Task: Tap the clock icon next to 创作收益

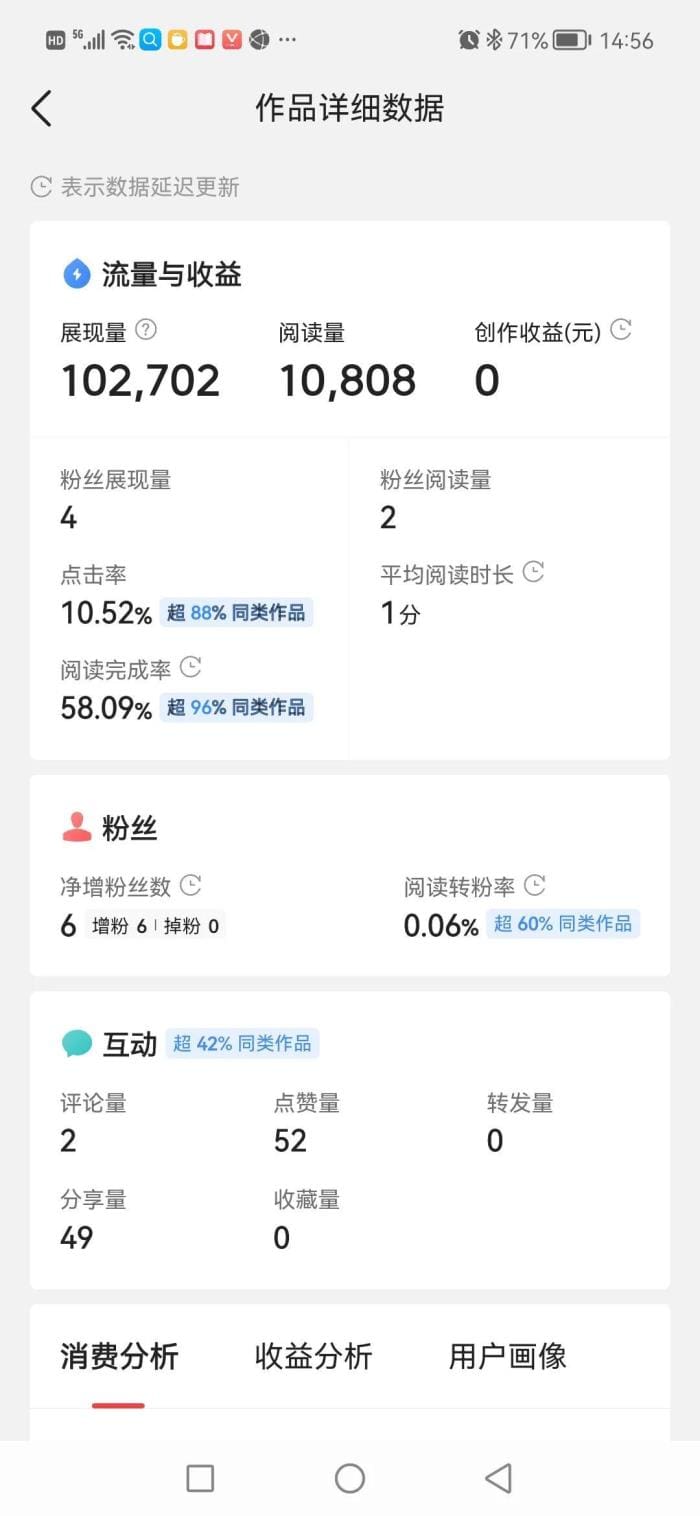Action: pyautogui.click(x=622, y=329)
